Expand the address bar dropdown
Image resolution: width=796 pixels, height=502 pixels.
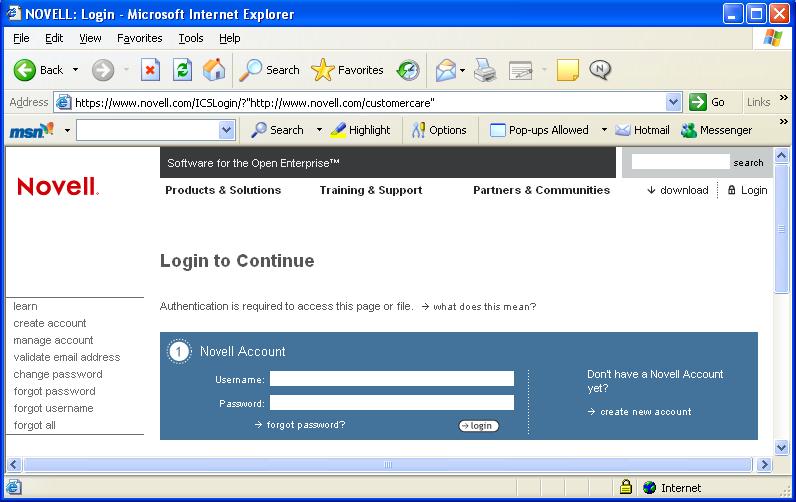(673, 102)
